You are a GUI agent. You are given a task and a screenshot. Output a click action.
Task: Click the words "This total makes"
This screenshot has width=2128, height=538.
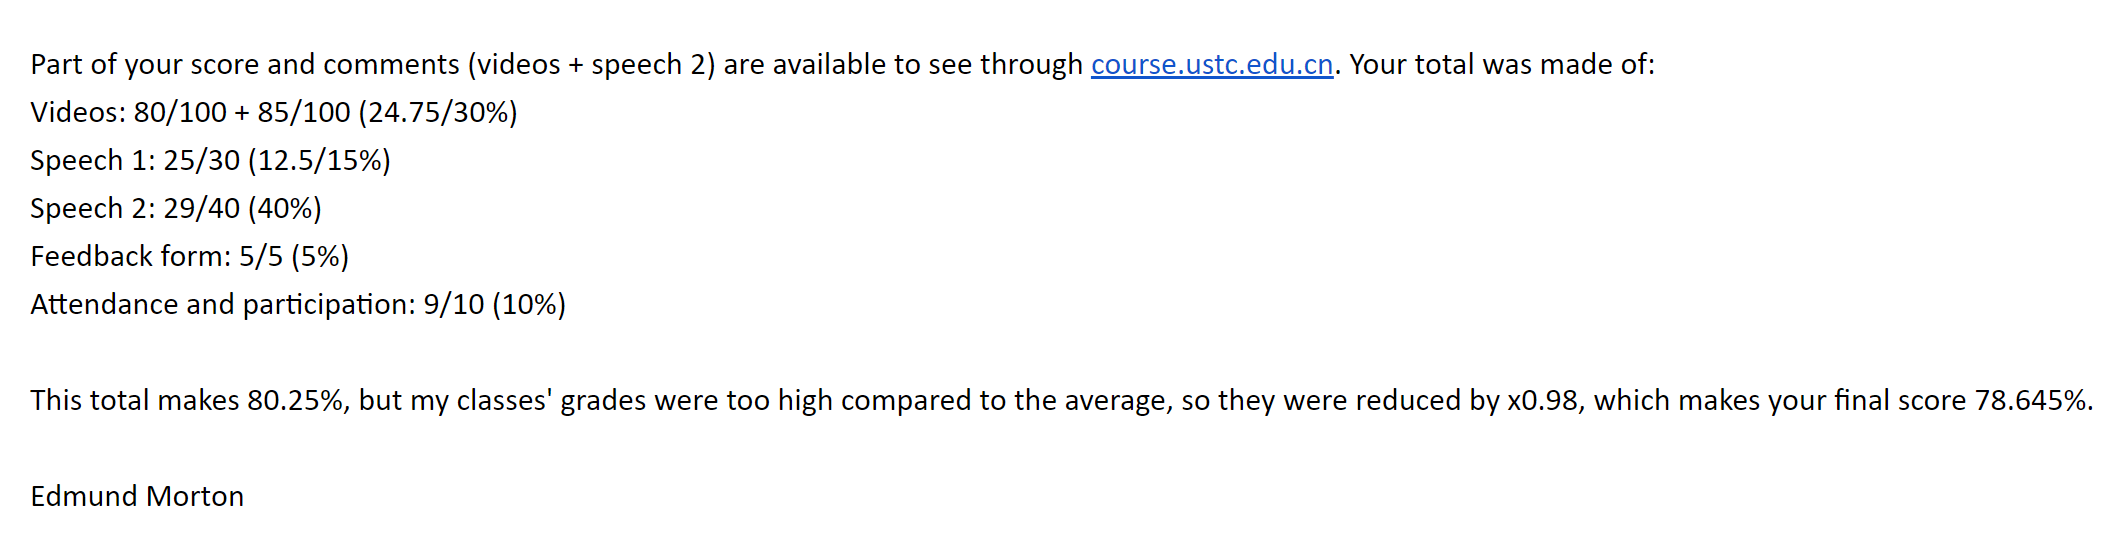pyautogui.click(x=134, y=401)
